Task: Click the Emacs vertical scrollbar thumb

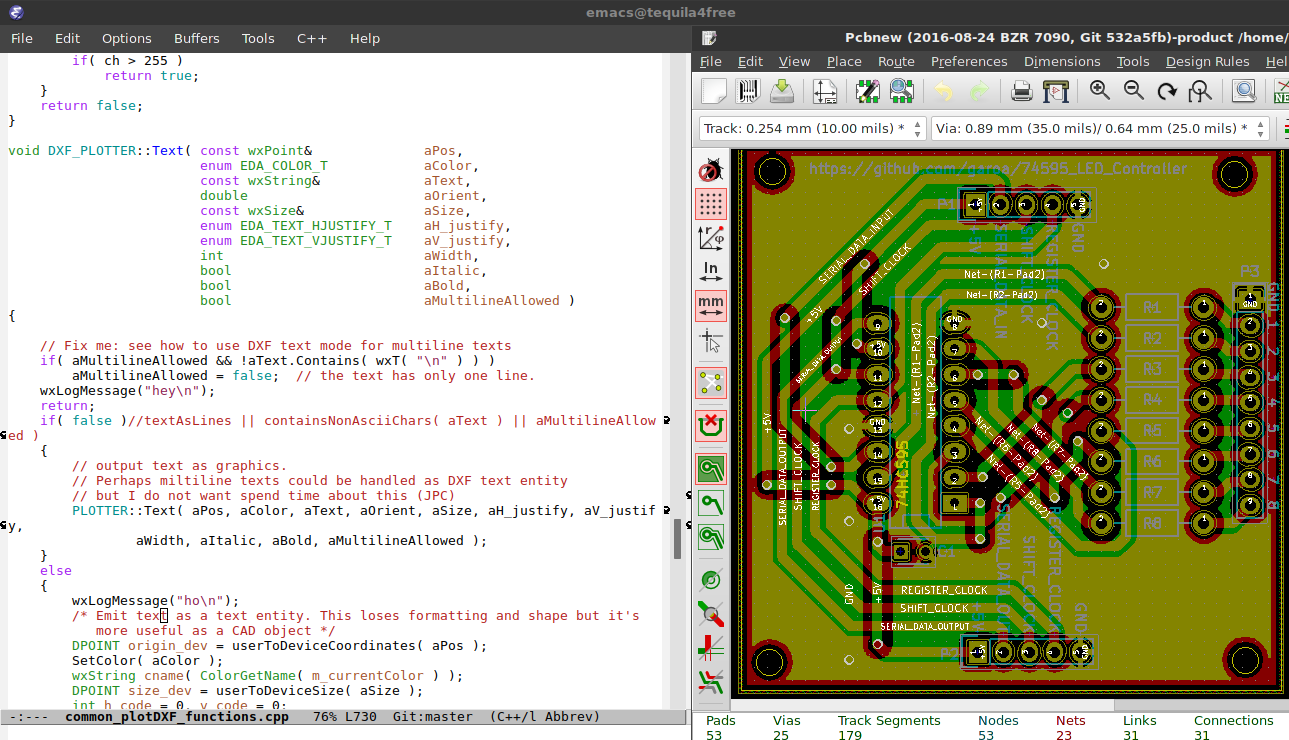Action: (677, 539)
